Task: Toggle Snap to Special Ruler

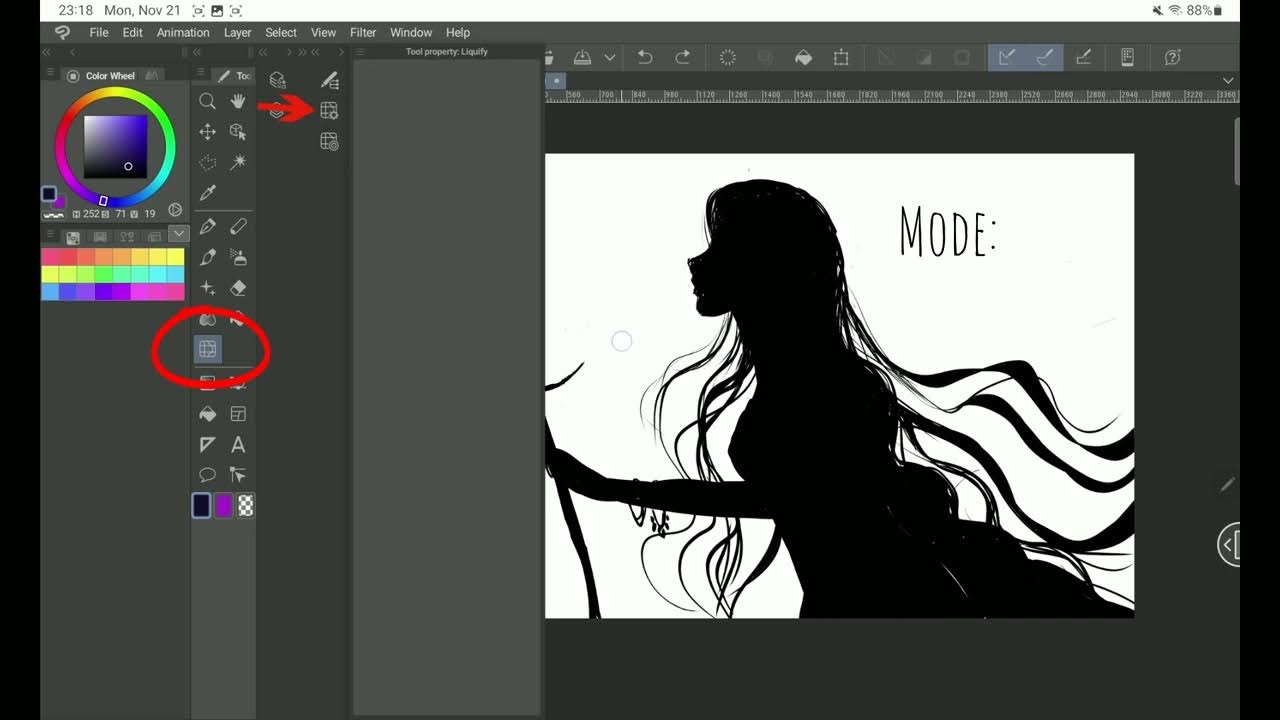Action: coord(1045,58)
